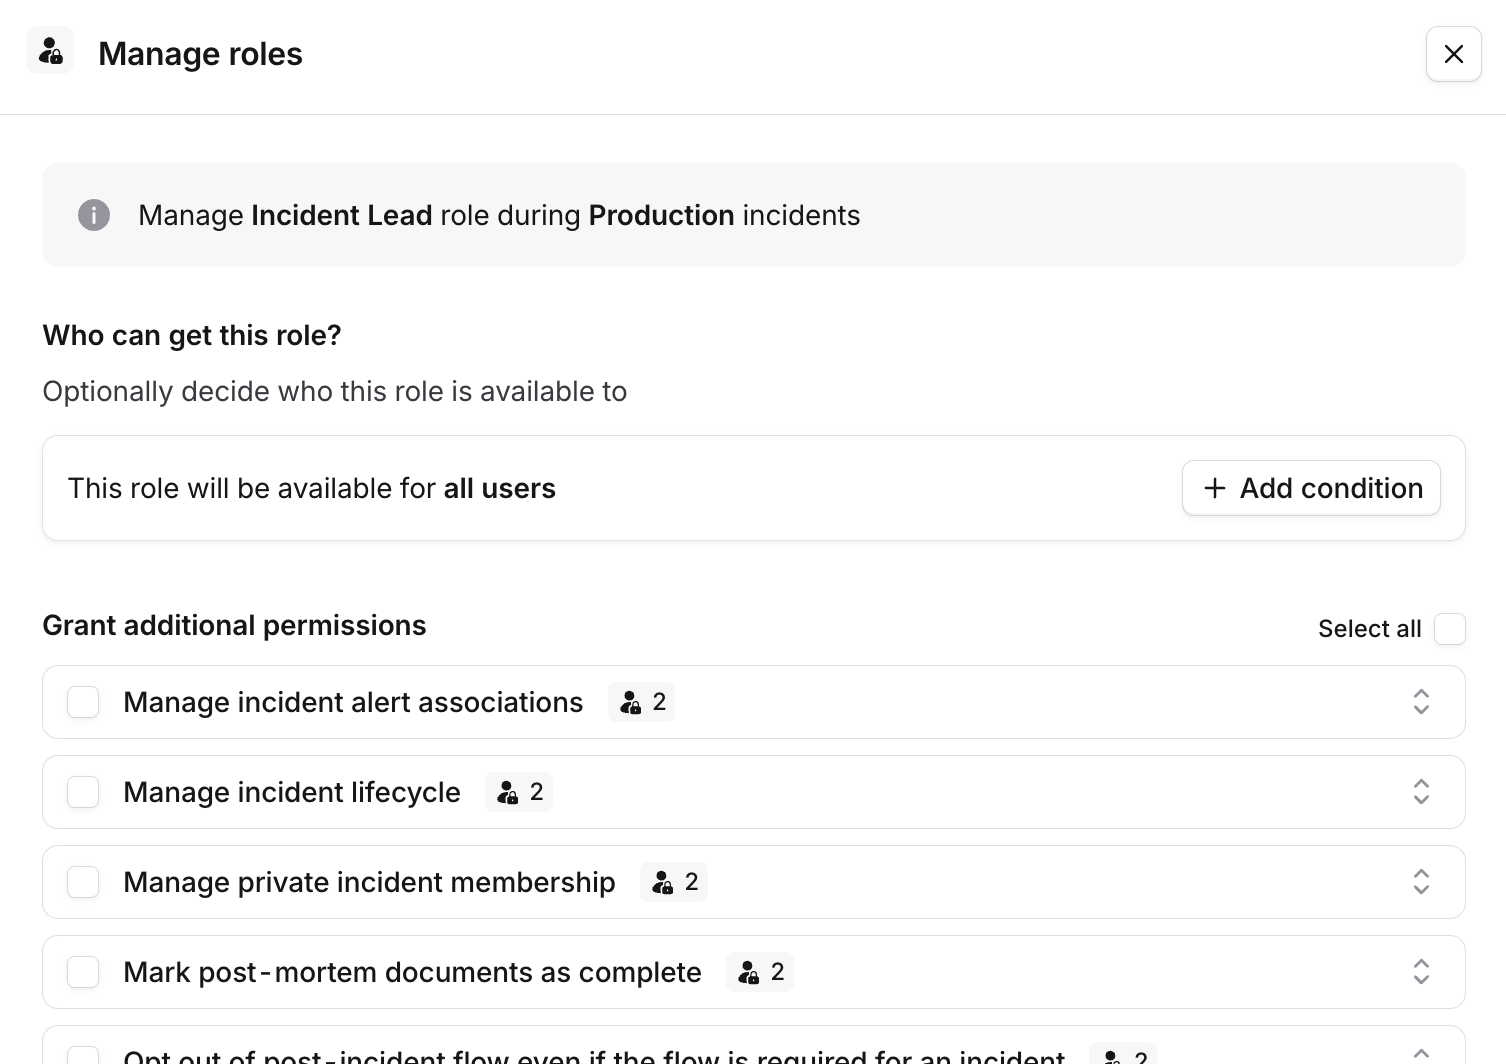Enable Manage incident alert associations permission
The image size is (1506, 1064).
pyautogui.click(x=83, y=702)
